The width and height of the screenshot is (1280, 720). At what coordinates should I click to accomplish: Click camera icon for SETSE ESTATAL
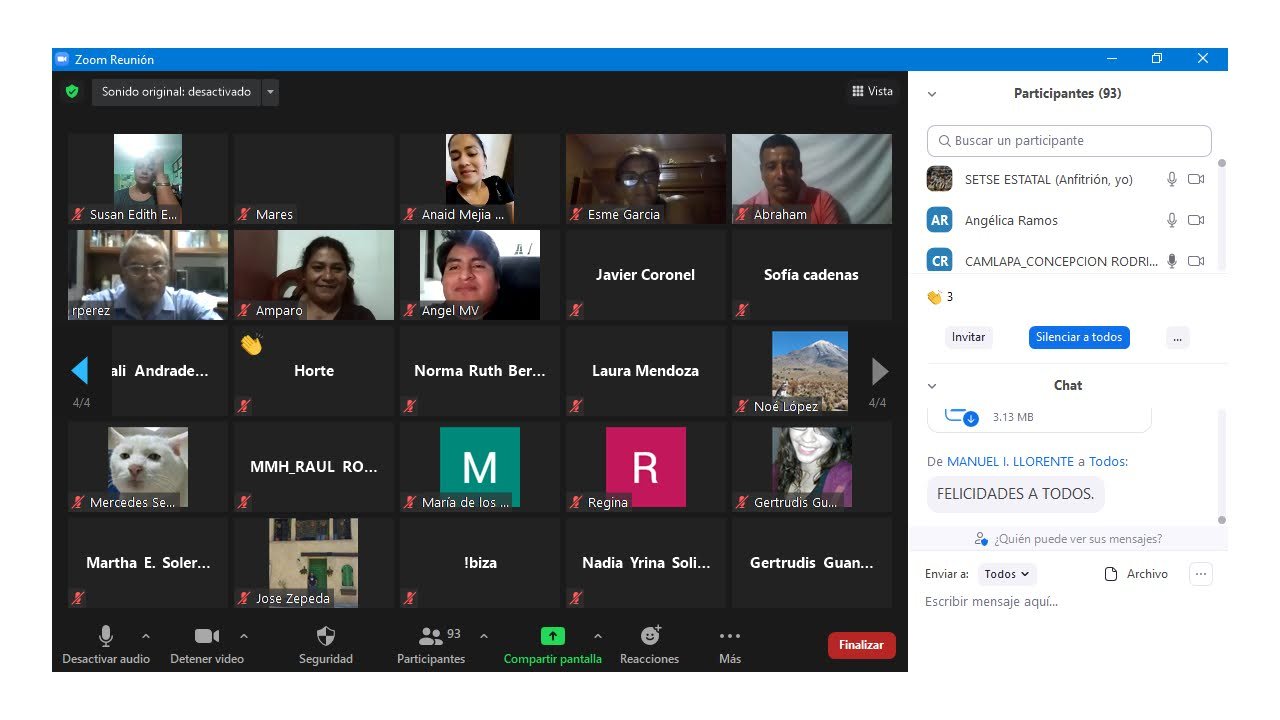pyautogui.click(x=1196, y=179)
